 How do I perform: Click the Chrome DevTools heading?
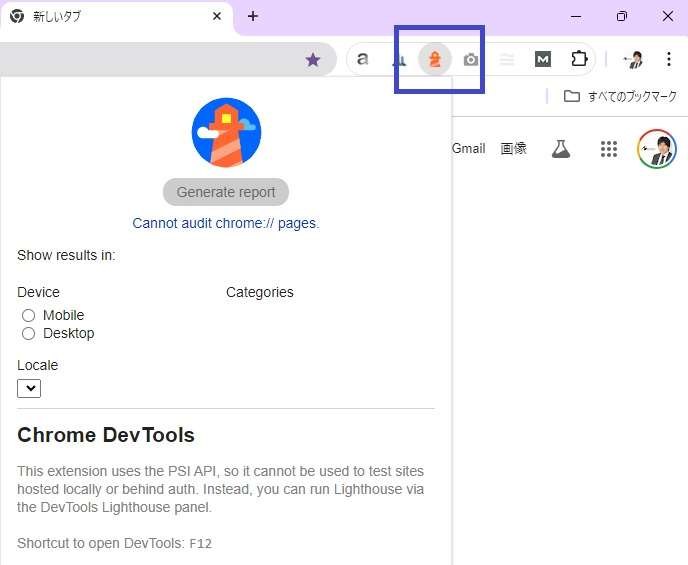[x=106, y=435]
